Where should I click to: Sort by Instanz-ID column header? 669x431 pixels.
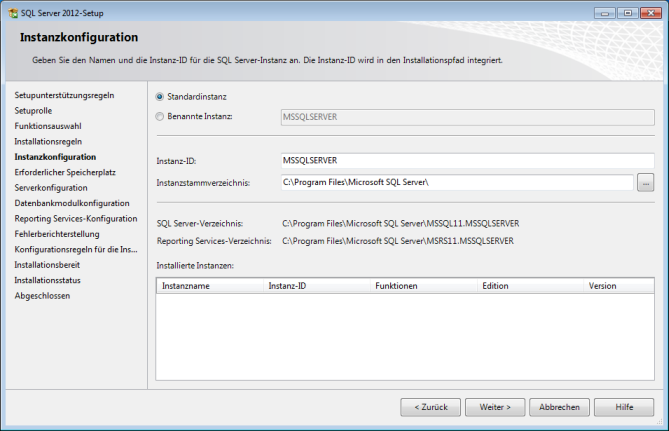(x=316, y=286)
